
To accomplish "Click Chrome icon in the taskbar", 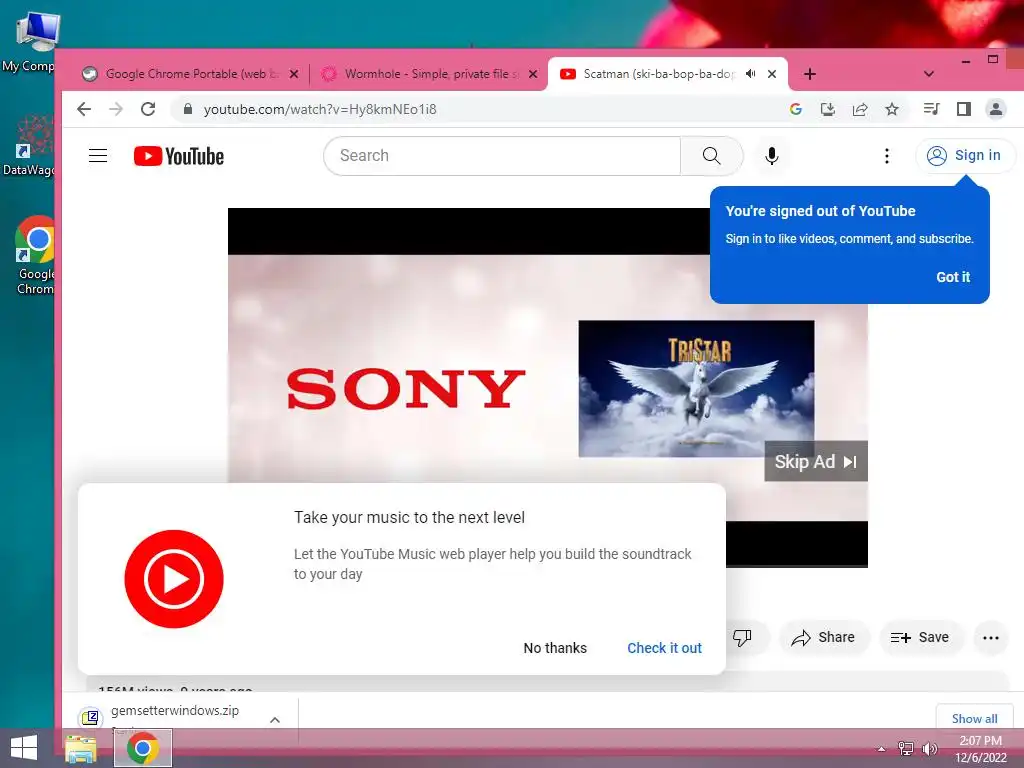I will (143, 748).
